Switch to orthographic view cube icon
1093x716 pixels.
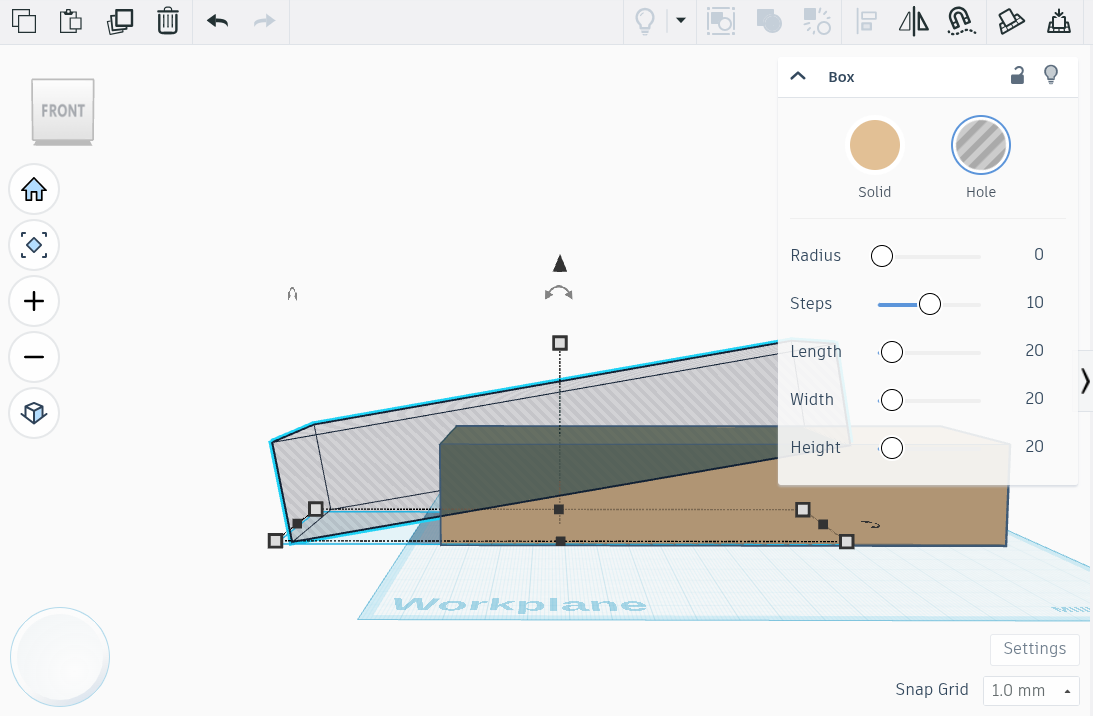pos(33,413)
